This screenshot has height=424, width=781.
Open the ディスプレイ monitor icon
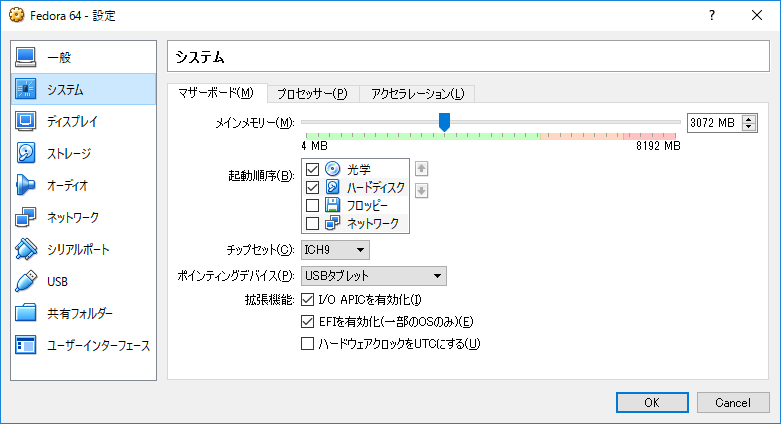click(x=25, y=121)
